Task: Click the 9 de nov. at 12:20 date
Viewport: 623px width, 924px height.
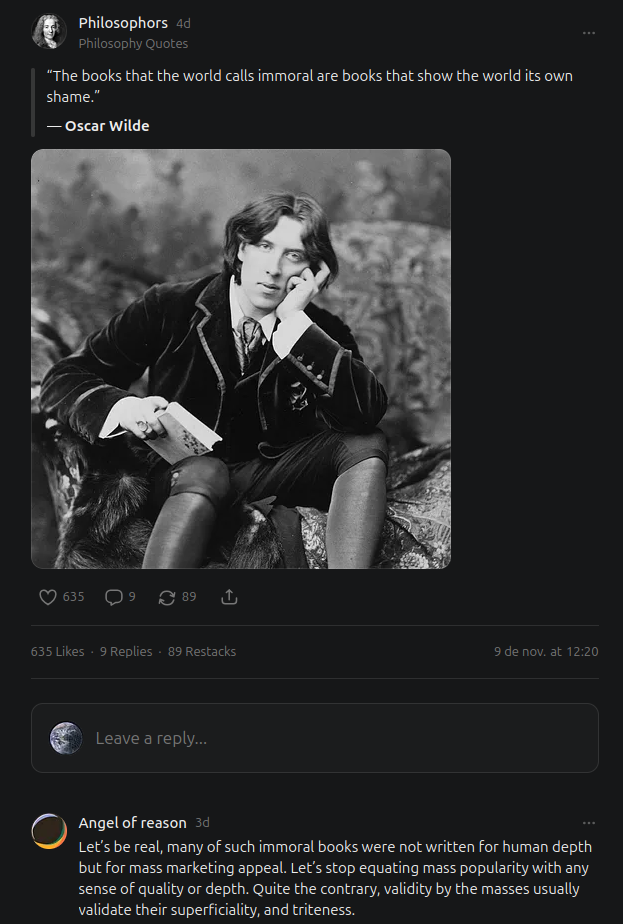Action: (546, 651)
